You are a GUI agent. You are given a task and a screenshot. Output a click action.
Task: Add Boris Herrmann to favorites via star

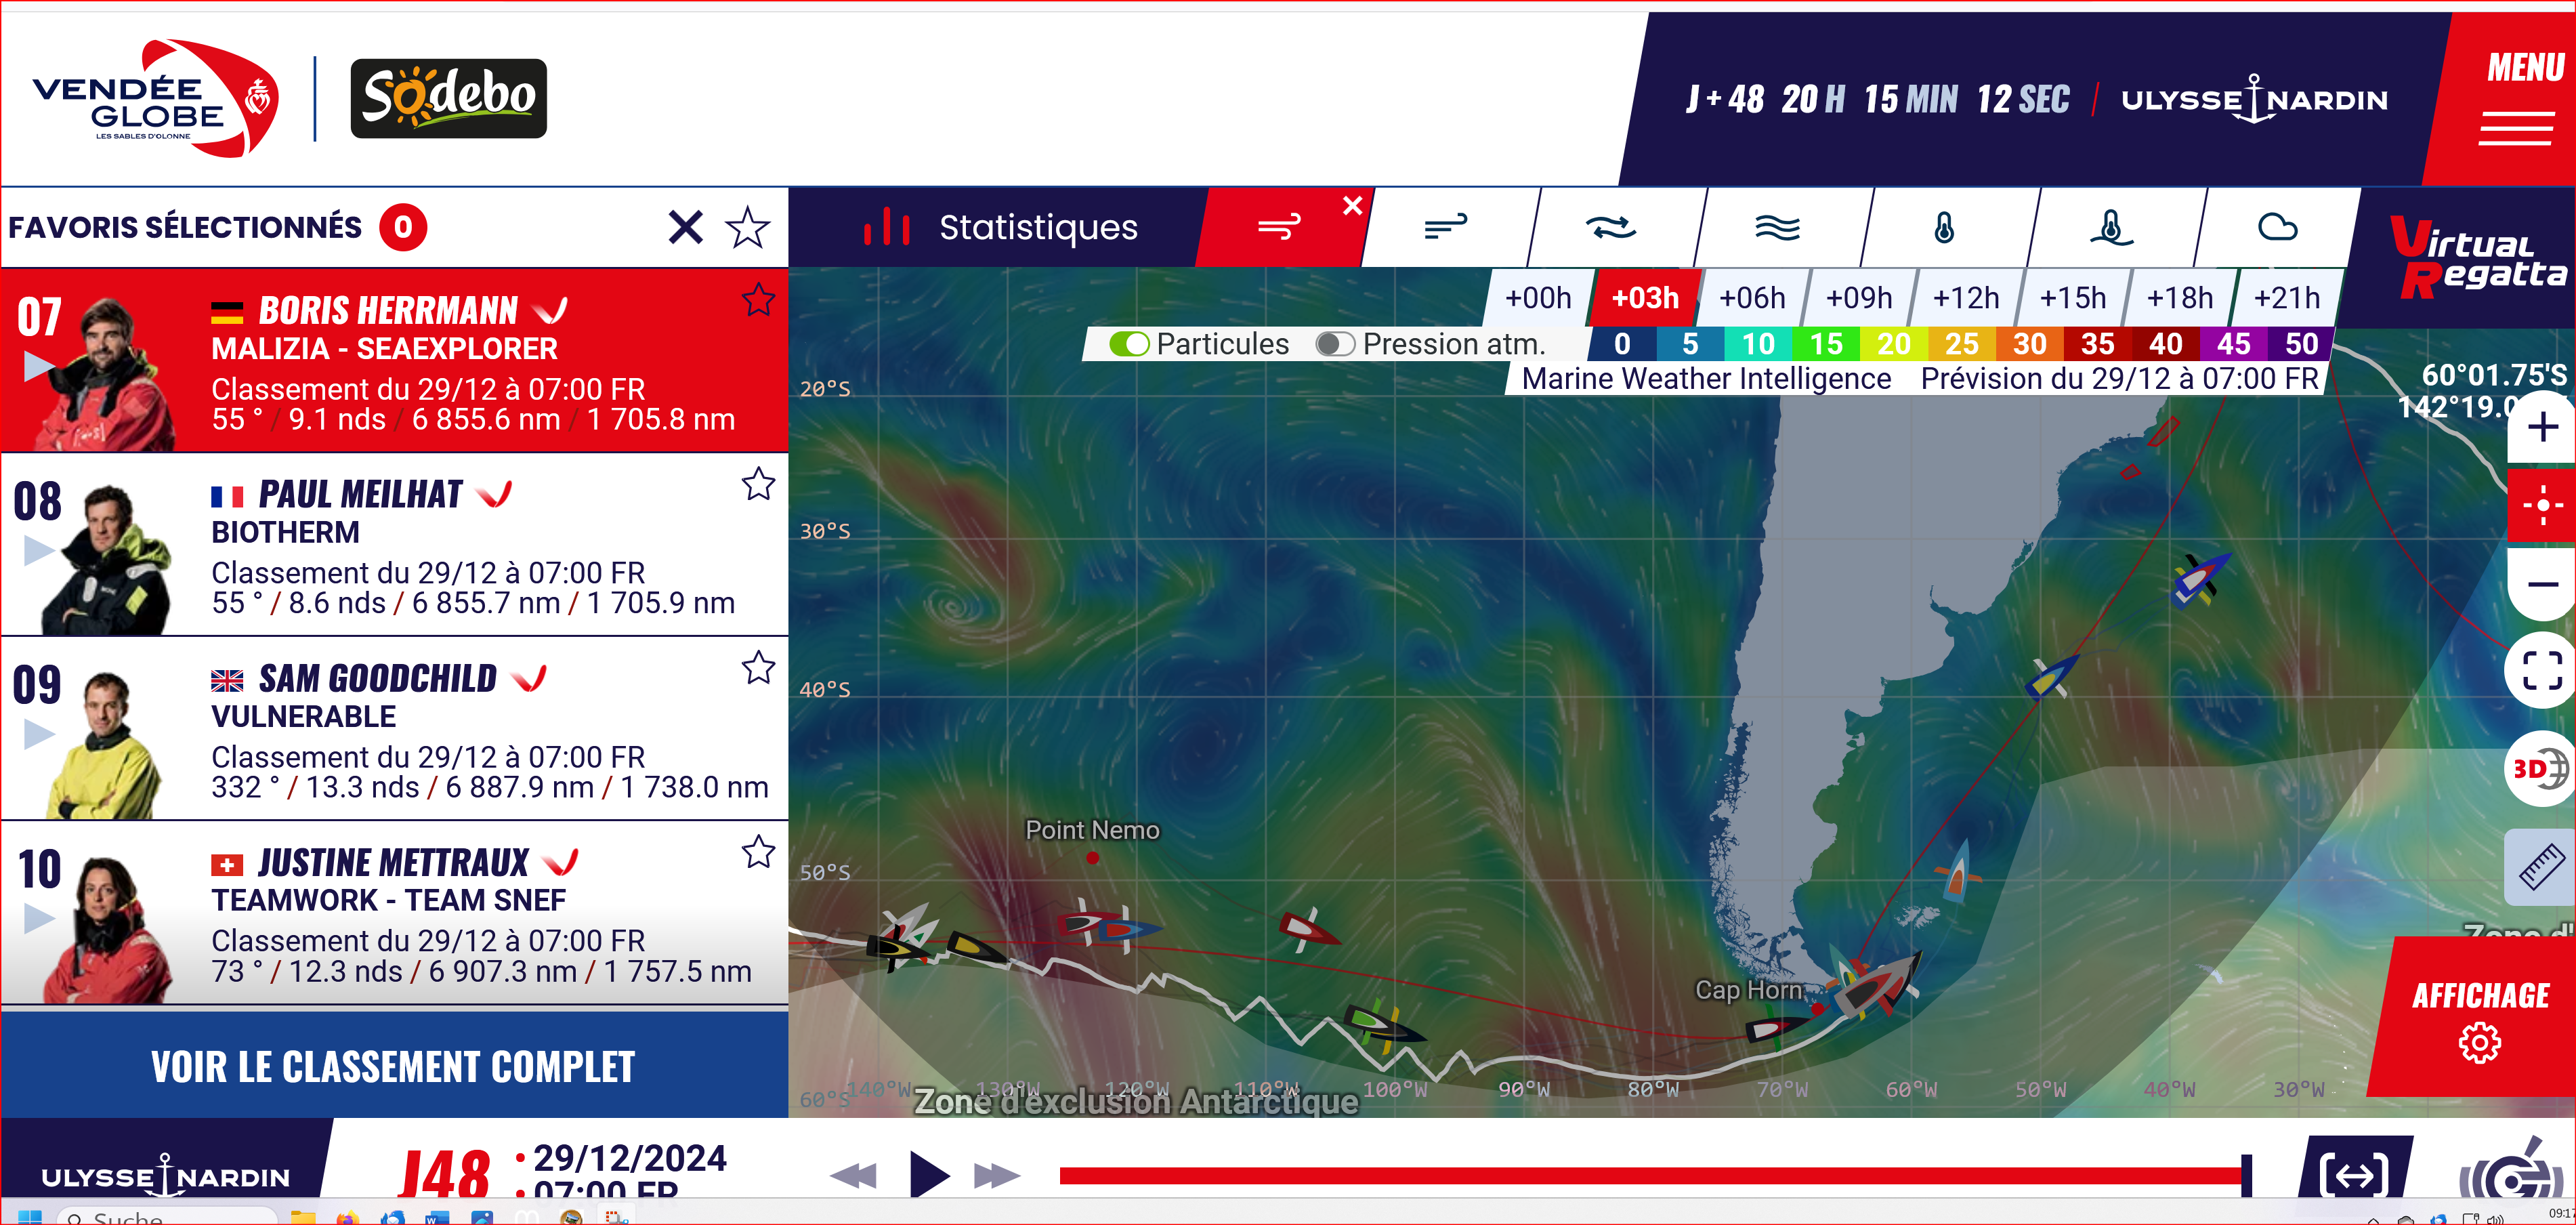point(758,299)
